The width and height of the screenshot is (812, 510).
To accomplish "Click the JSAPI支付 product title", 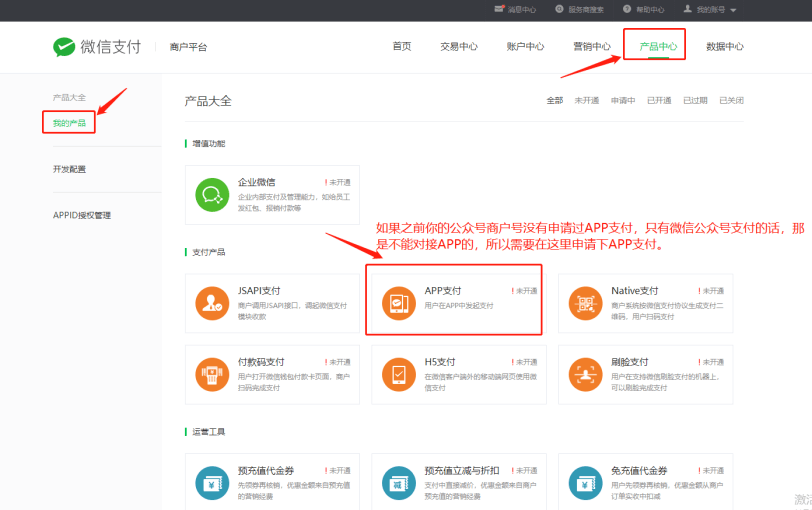I will coord(259,290).
